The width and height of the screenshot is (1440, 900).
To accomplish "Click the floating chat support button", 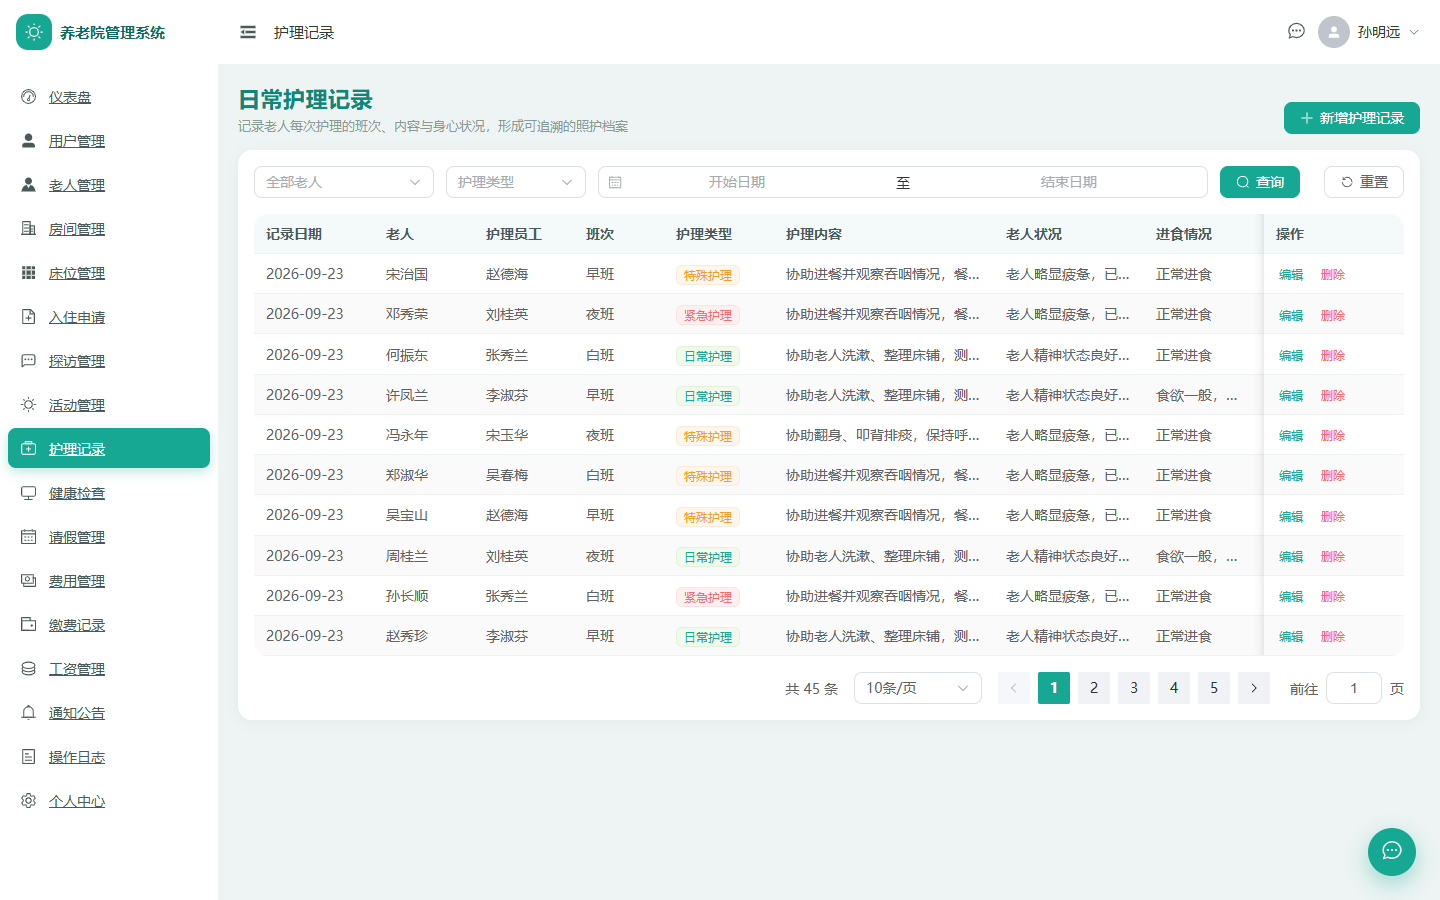I will click(1392, 852).
